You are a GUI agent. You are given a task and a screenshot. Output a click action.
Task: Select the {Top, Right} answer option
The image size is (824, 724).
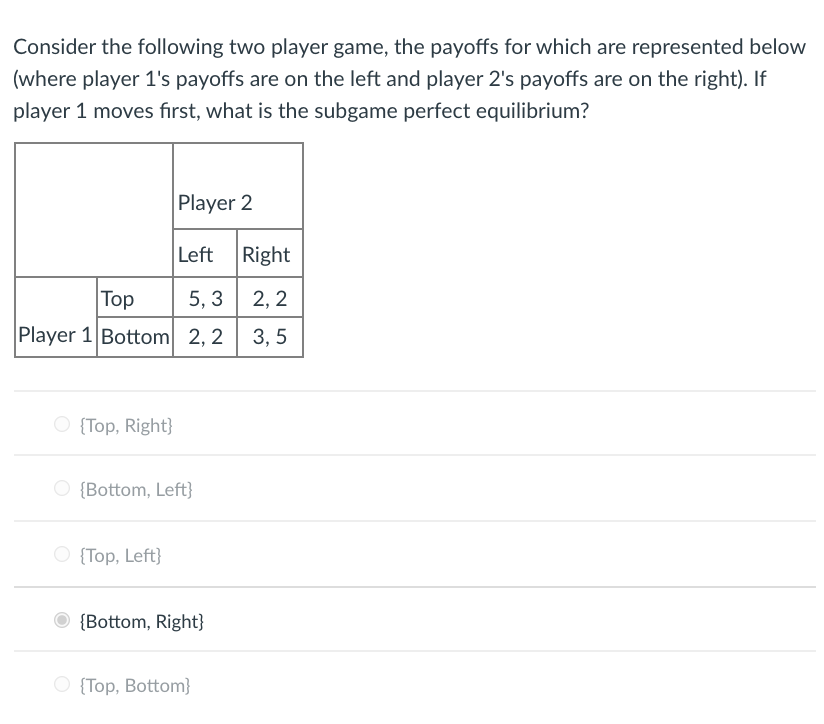(61, 424)
